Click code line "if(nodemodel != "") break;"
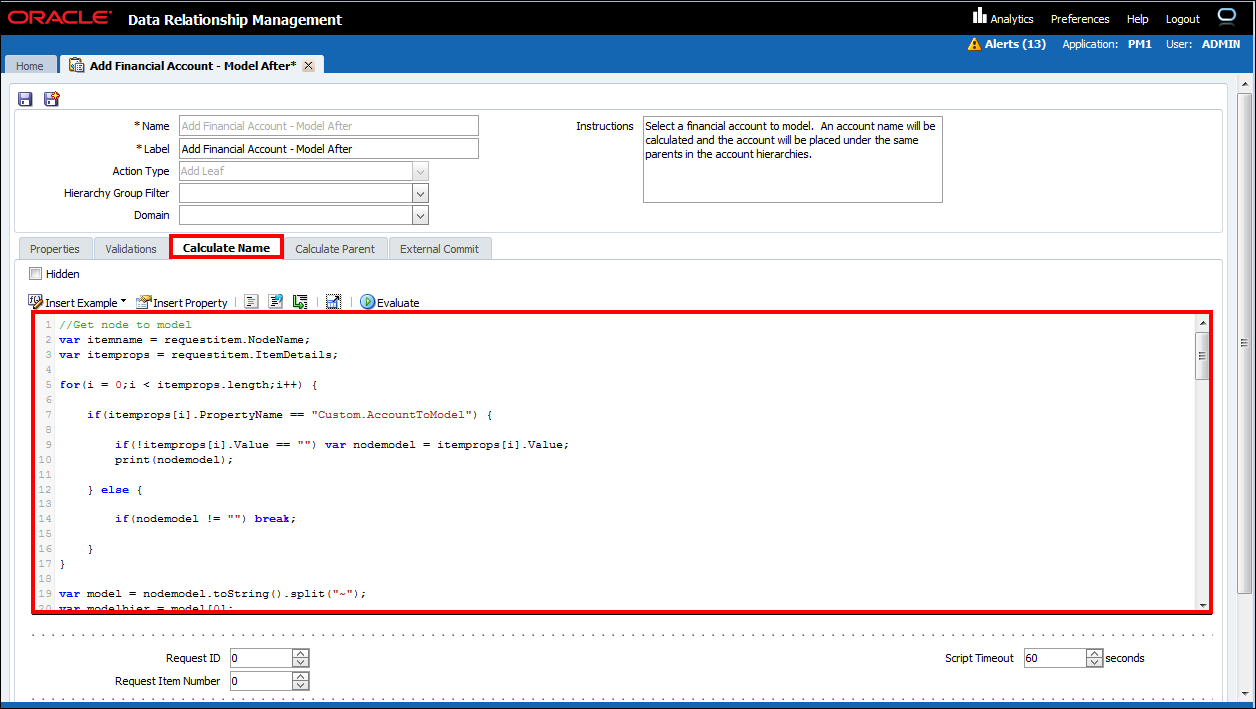This screenshot has height=709, width=1256. [x=206, y=519]
